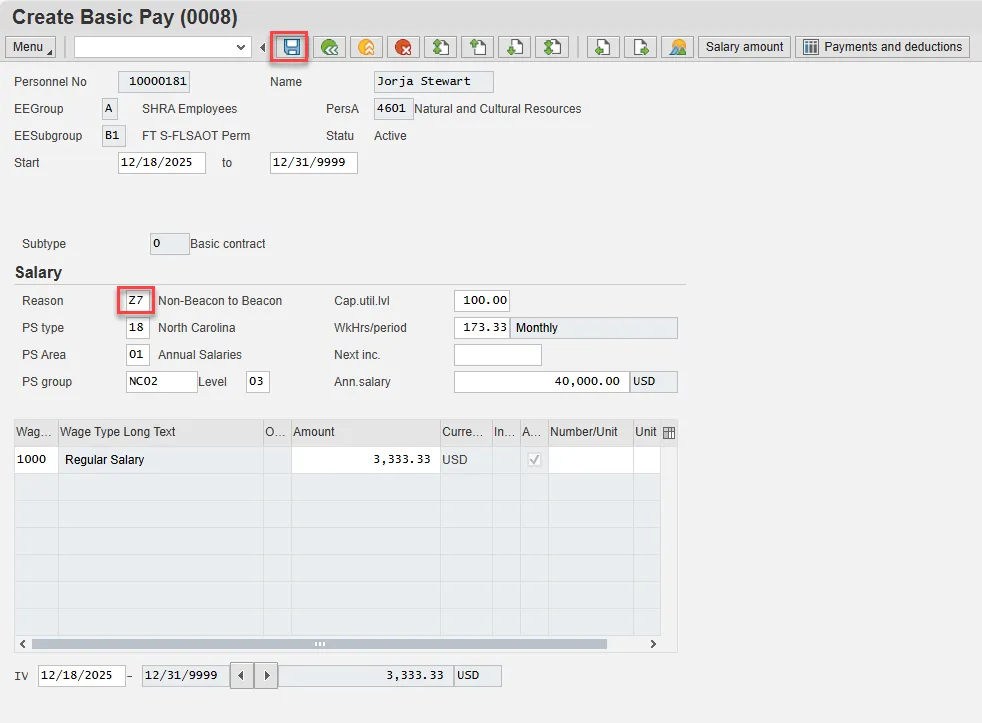Click the Non-Beacon to Beacon text
Viewport: 982px width, 723px height.
coord(220,301)
